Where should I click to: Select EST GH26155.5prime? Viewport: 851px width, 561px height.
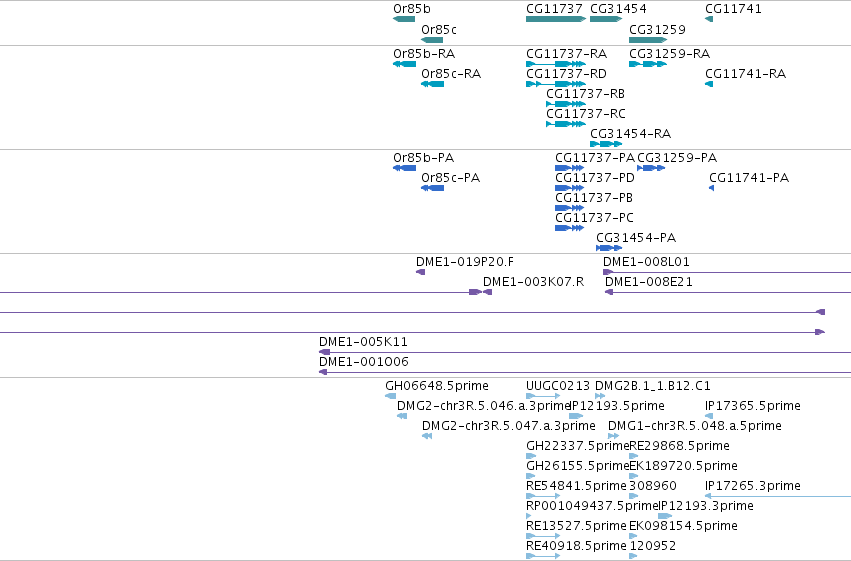[577, 467]
